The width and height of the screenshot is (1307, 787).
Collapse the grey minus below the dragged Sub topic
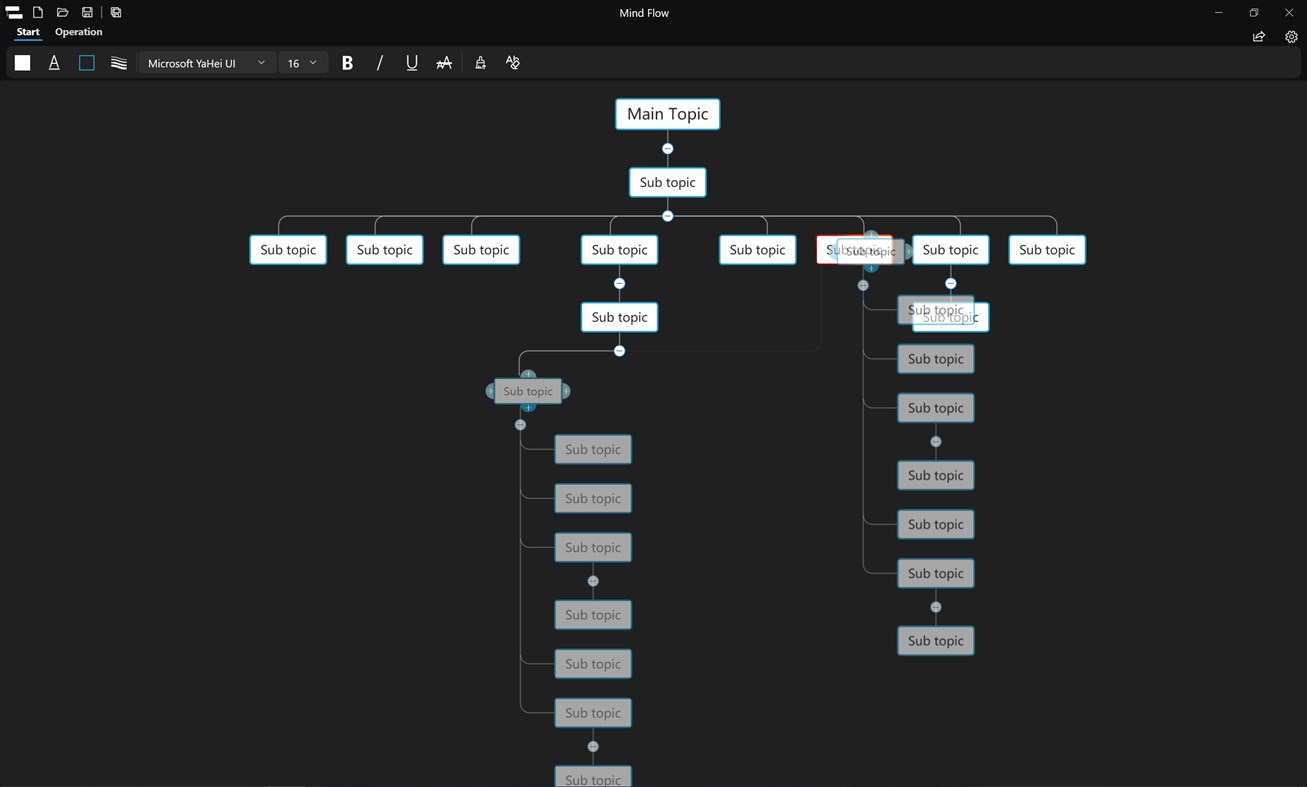click(x=520, y=425)
